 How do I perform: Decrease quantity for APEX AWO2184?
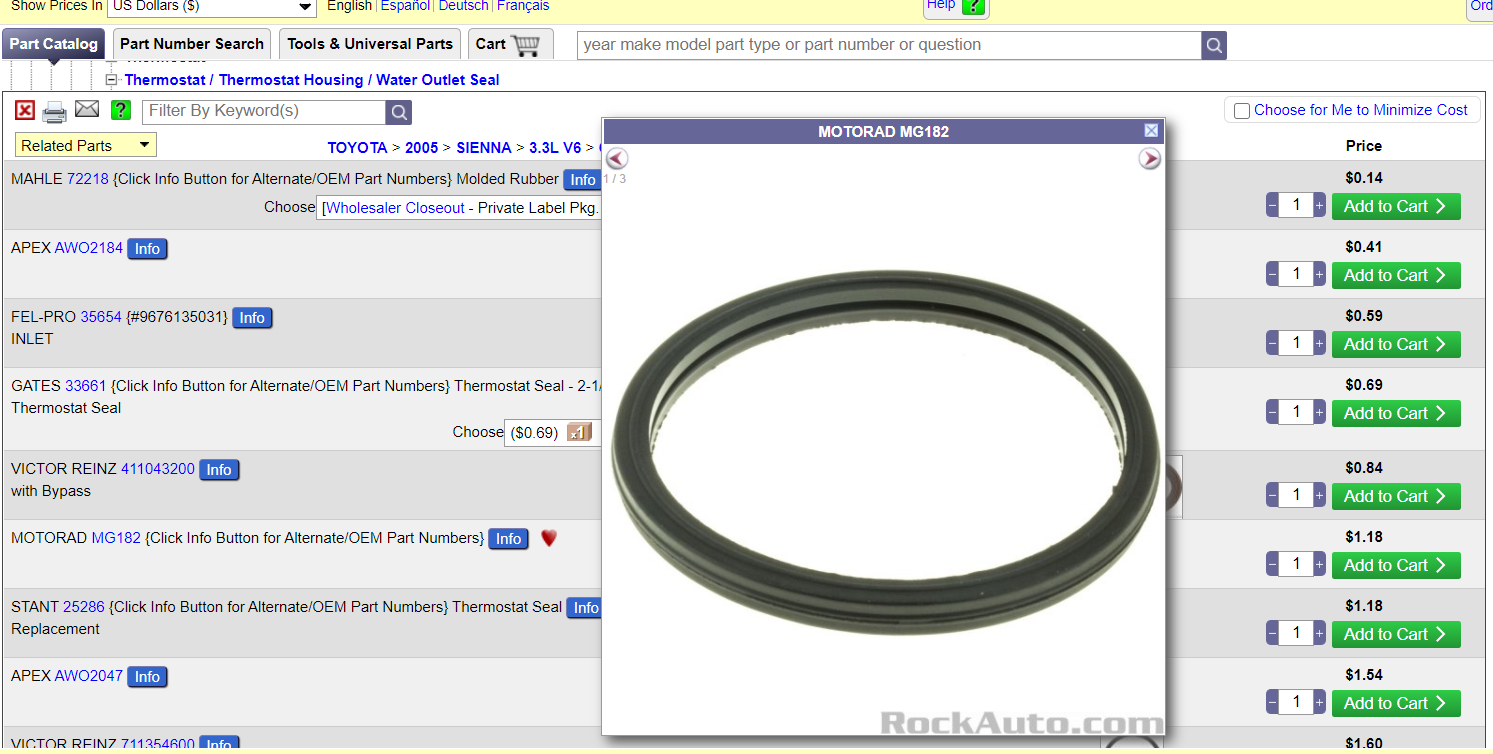tap(1272, 275)
